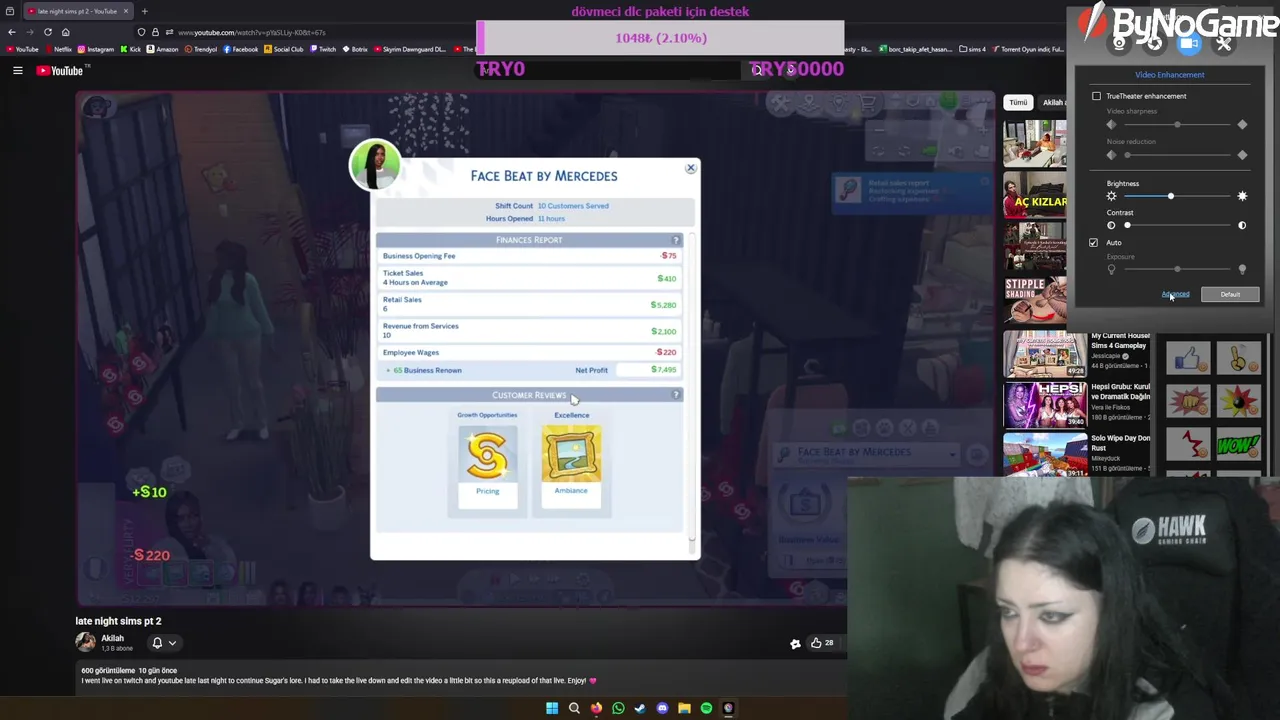Click the brightness maximum sun icon
The width and height of the screenshot is (1280, 720).
click(1242, 196)
